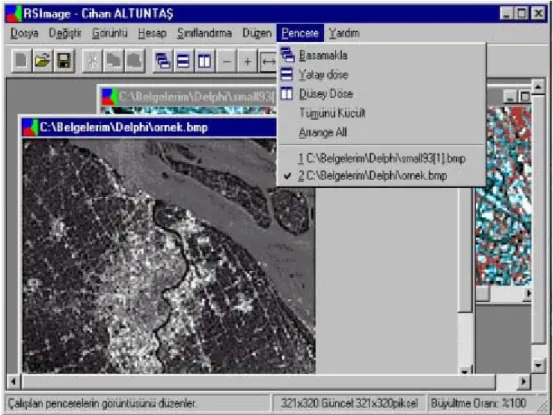Click the small93 child window title icon

[109, 97]
